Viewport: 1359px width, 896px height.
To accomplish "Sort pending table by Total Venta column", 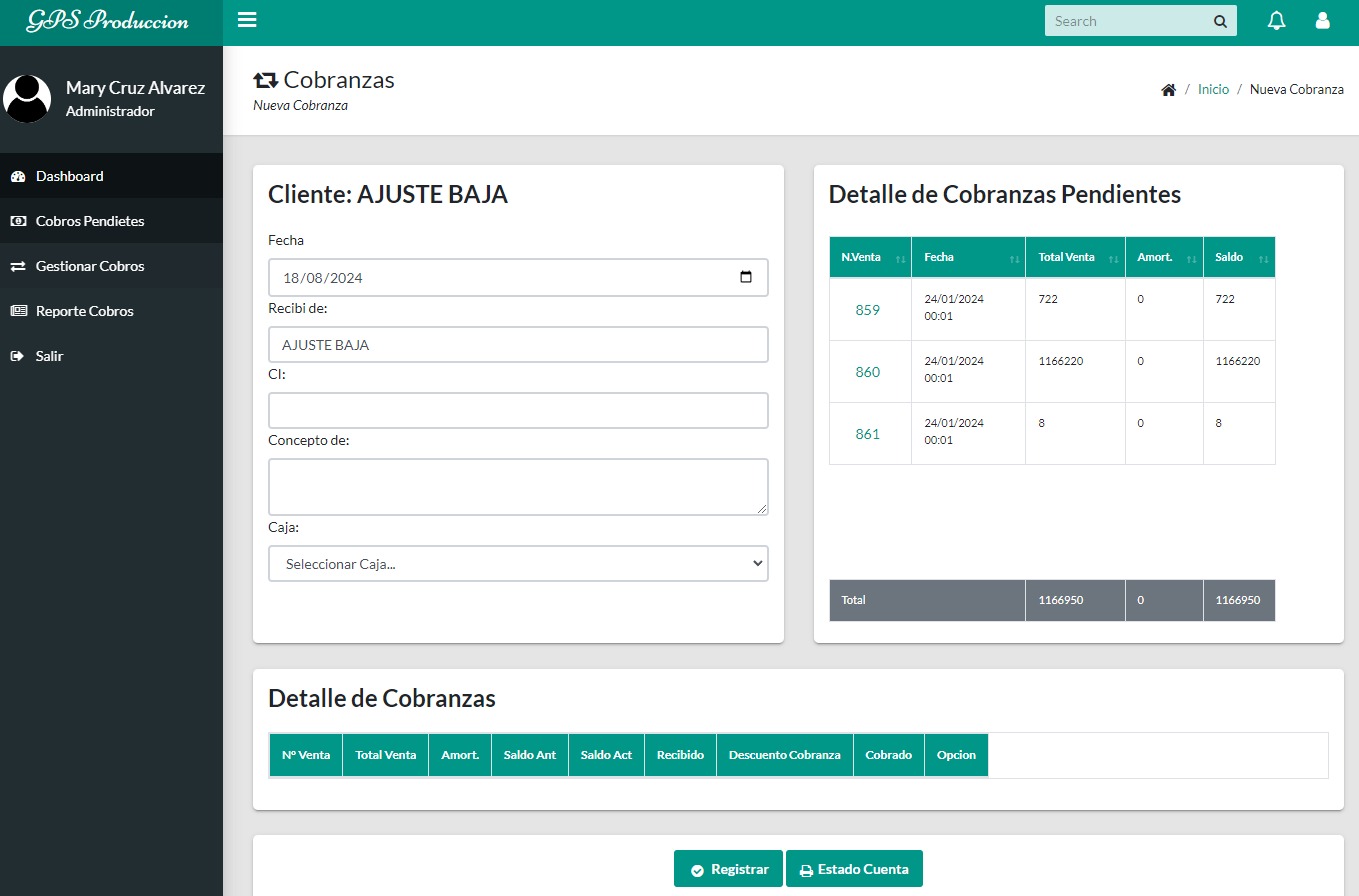I will pos(1113,258).
